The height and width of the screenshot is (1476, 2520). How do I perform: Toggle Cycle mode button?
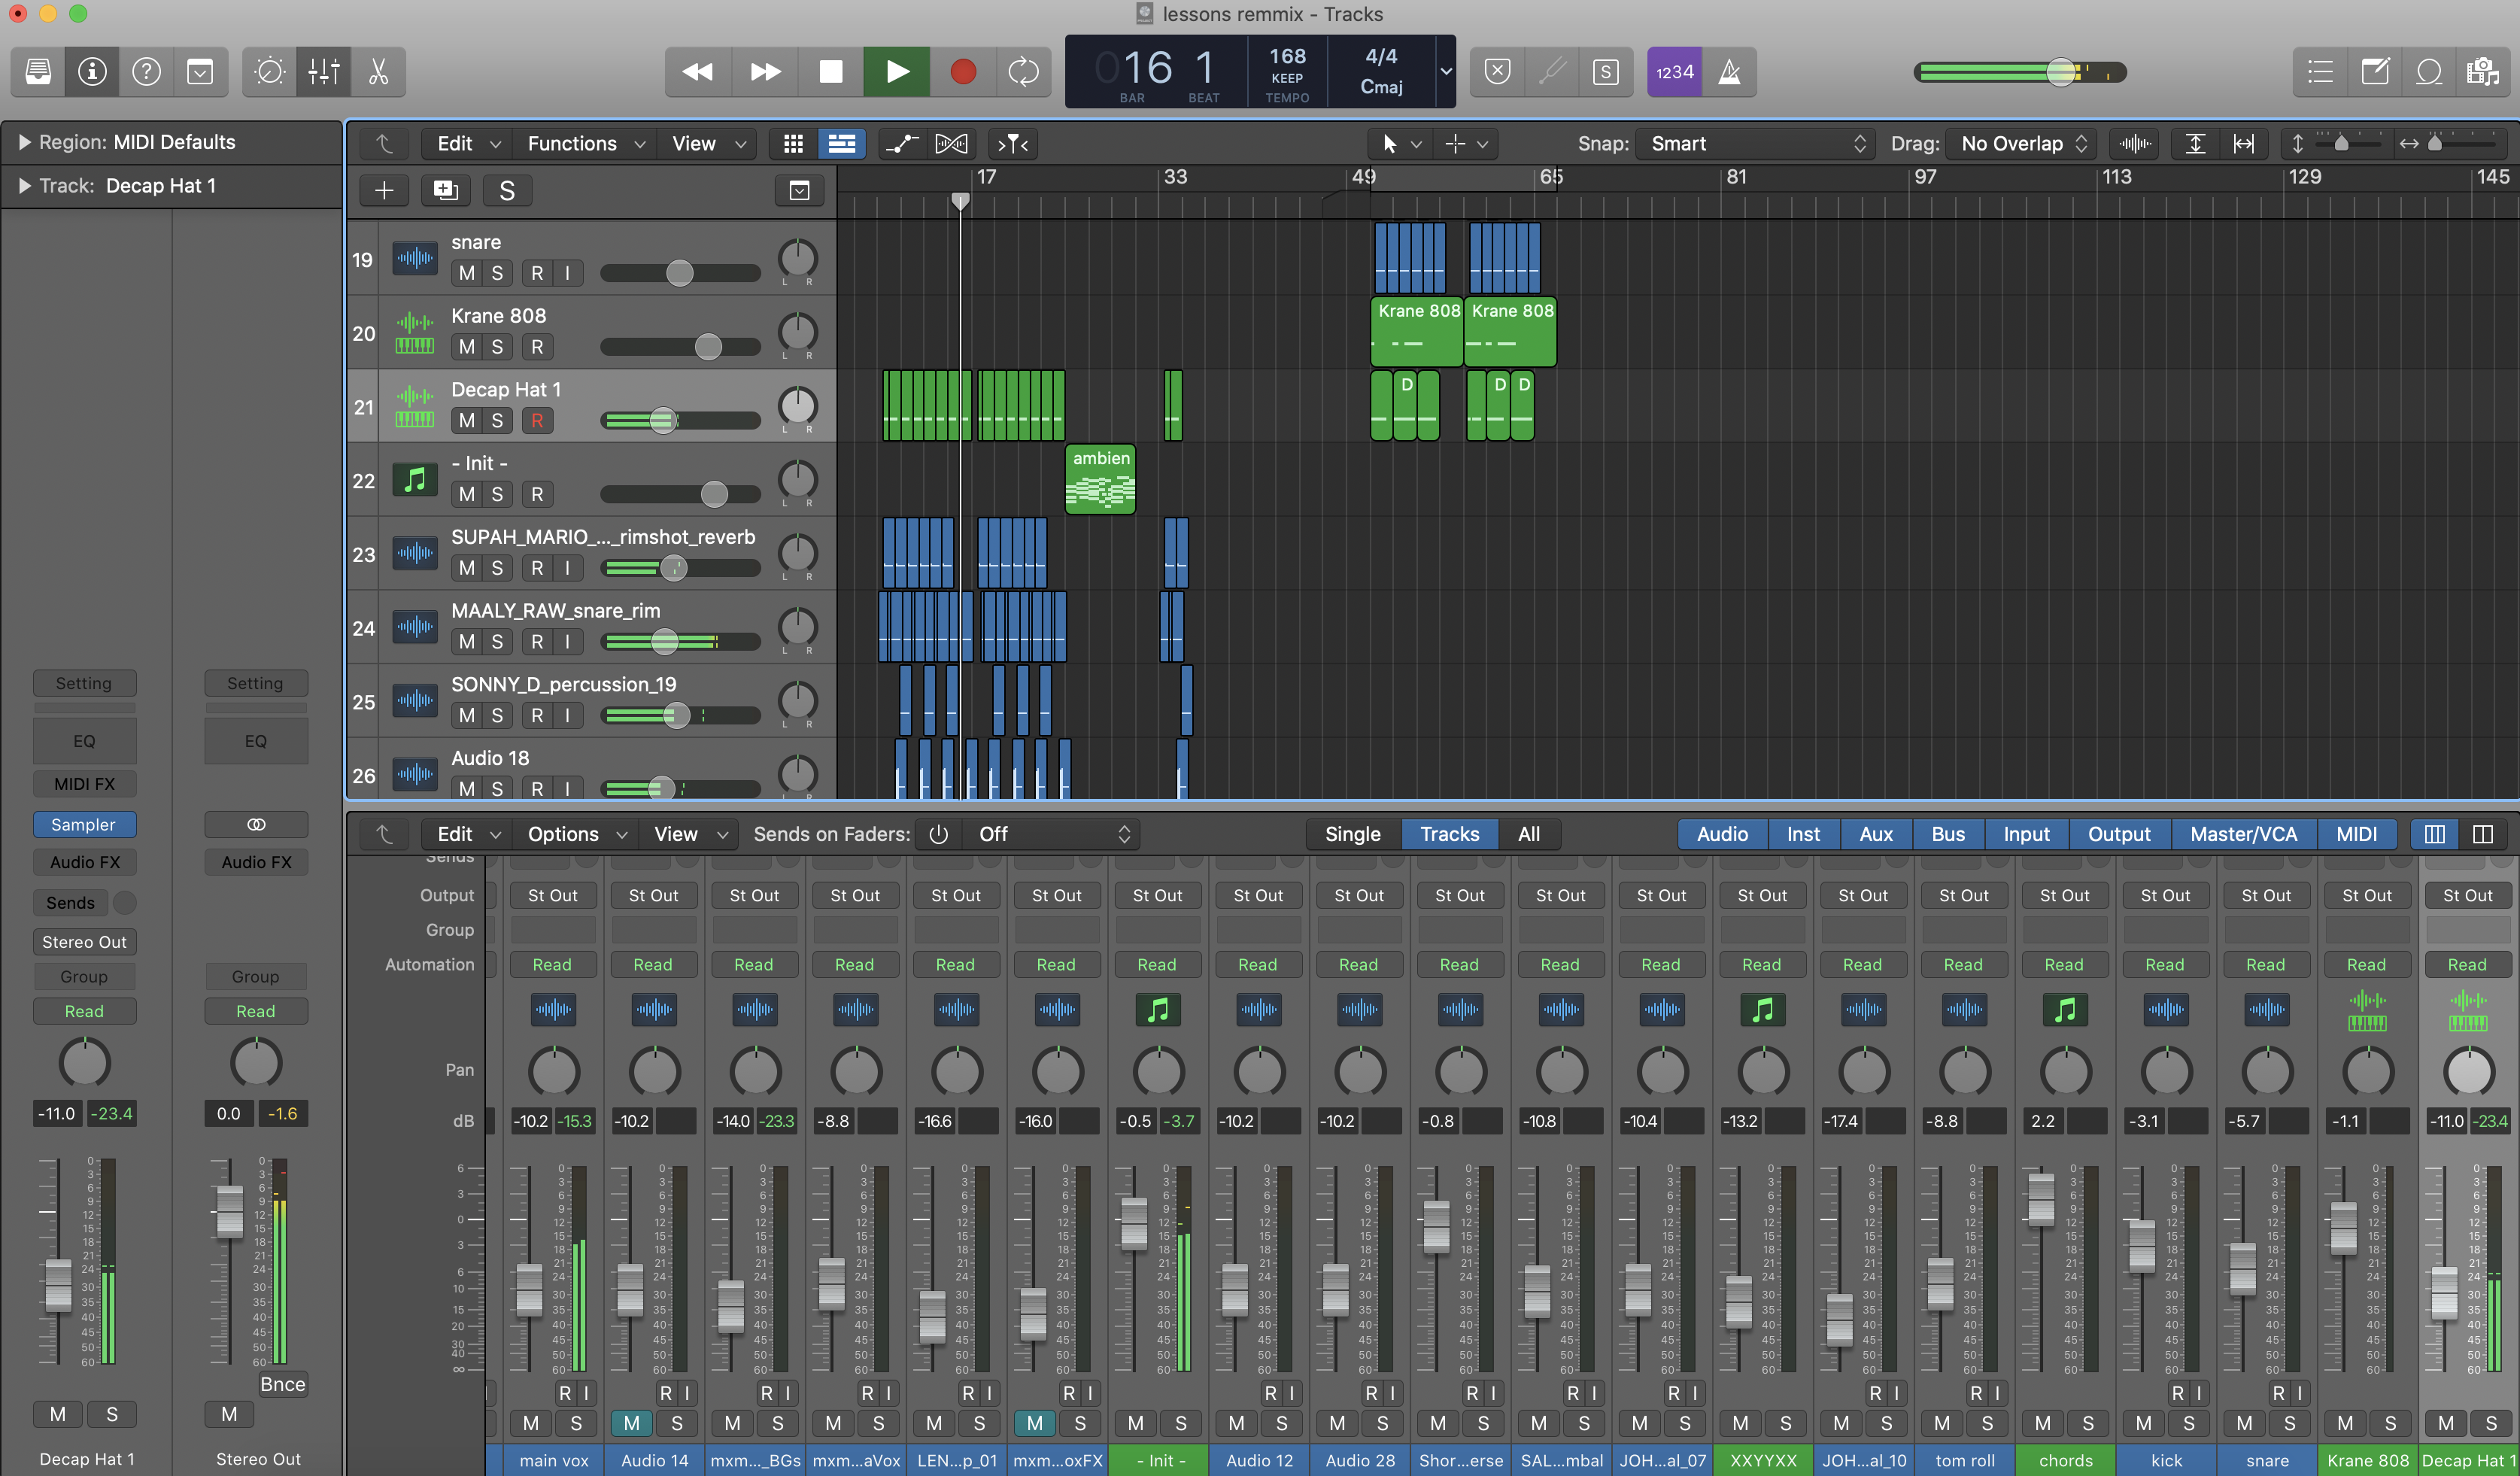[1023, 71]
